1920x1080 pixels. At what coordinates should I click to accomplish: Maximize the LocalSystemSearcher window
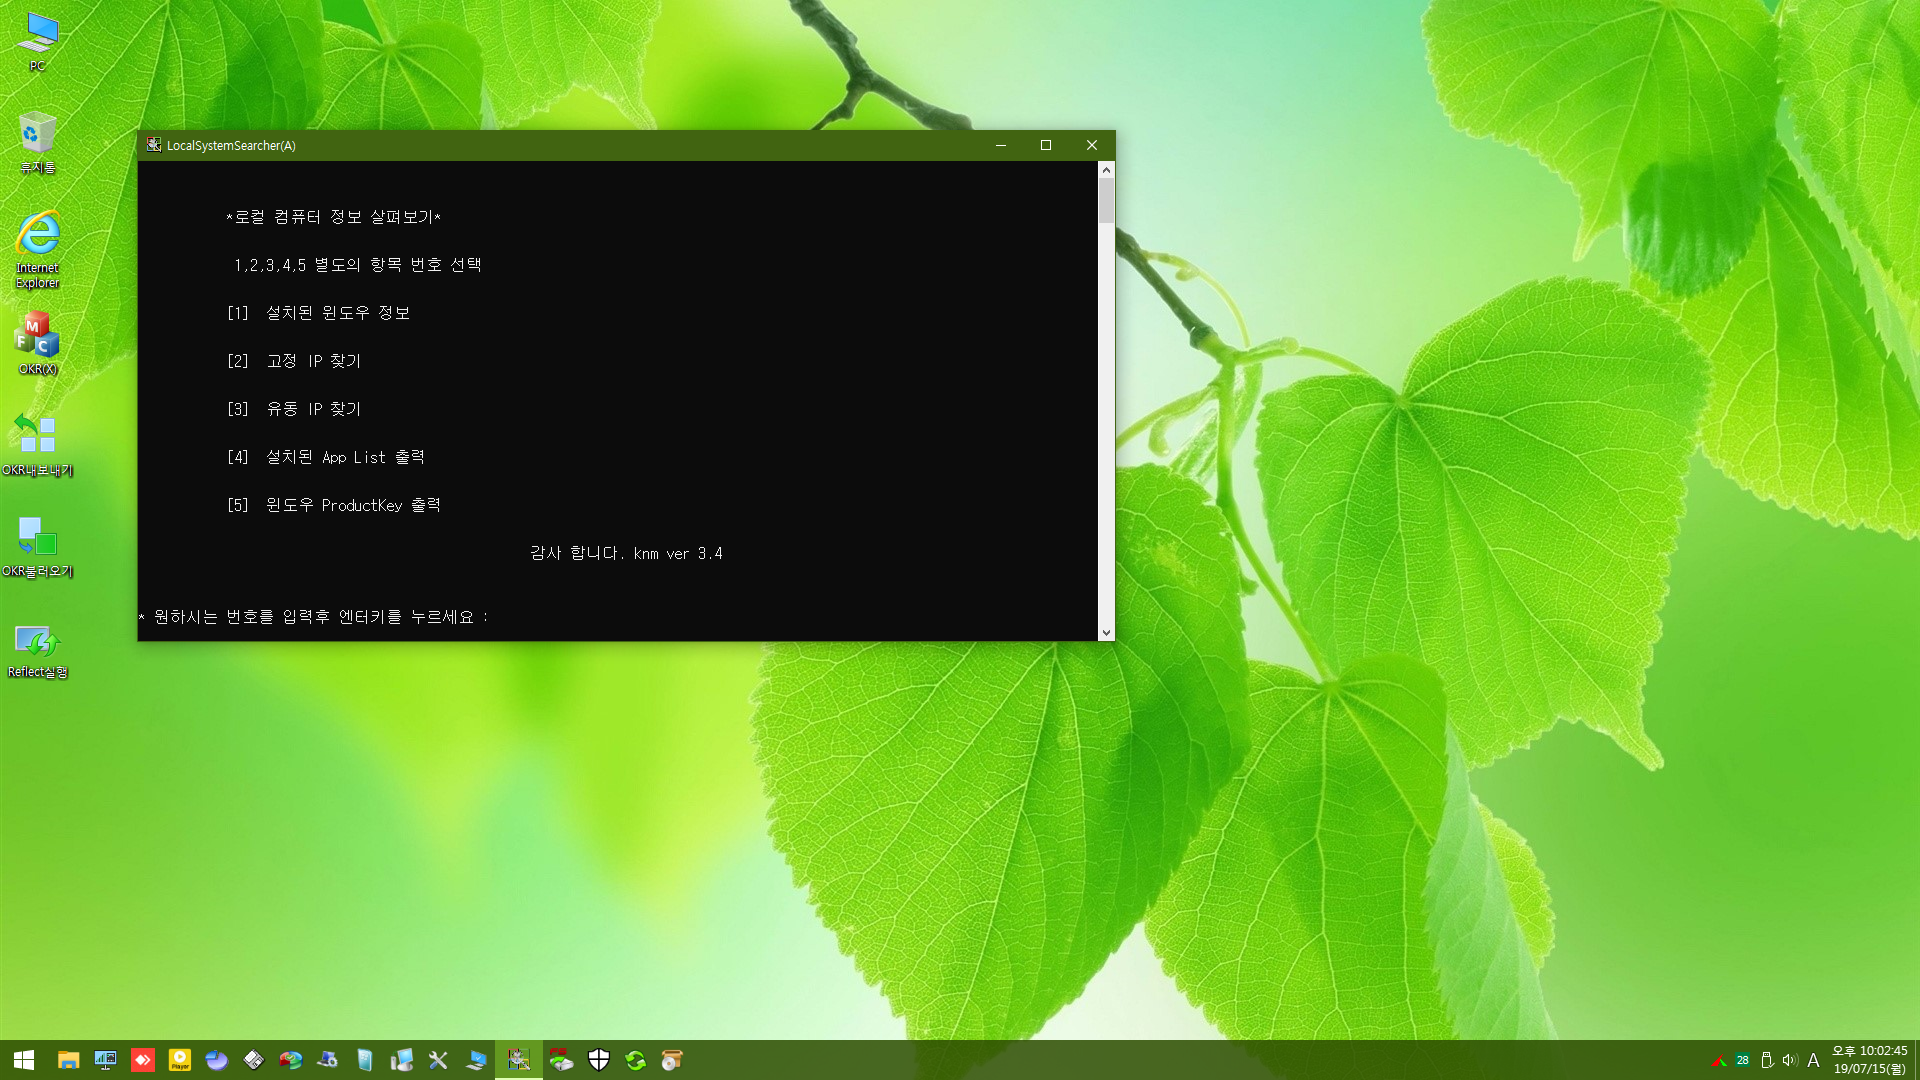[x=1046, y=145]
